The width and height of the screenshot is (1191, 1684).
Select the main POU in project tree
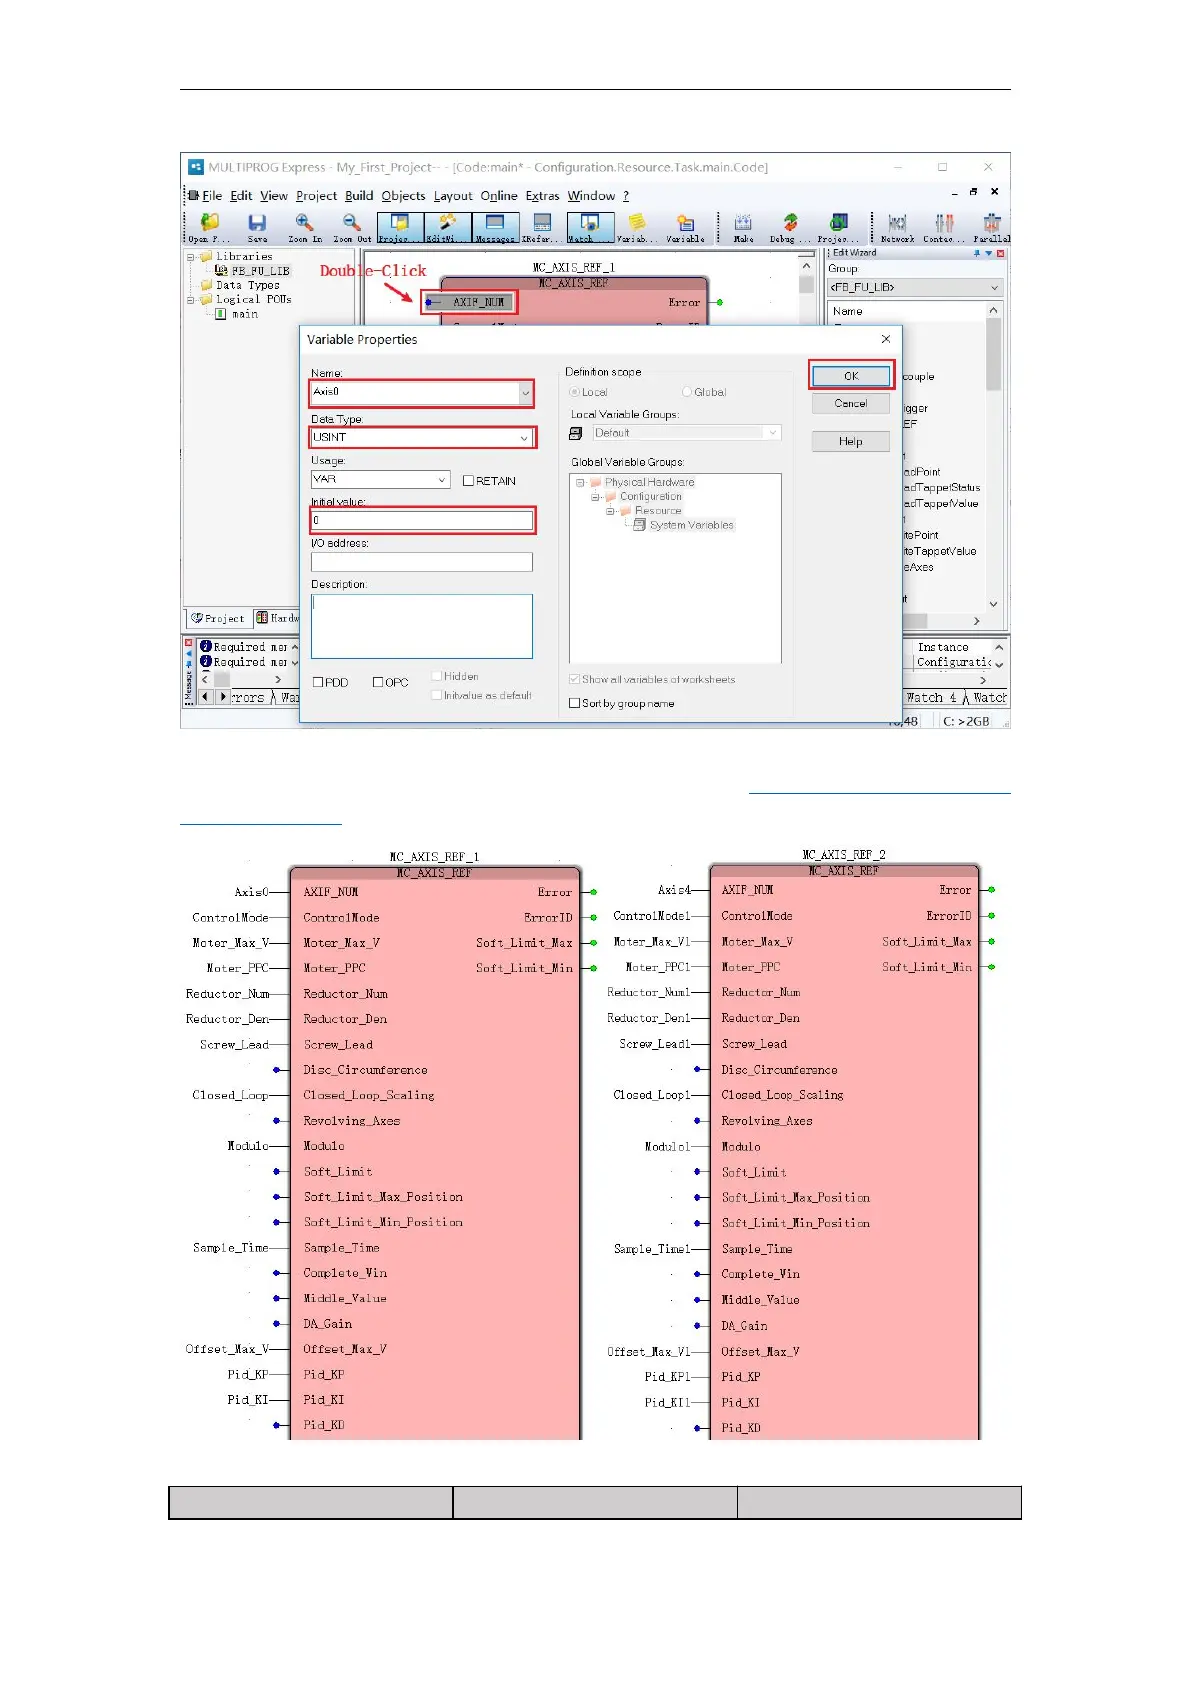[x=245, y=314]
